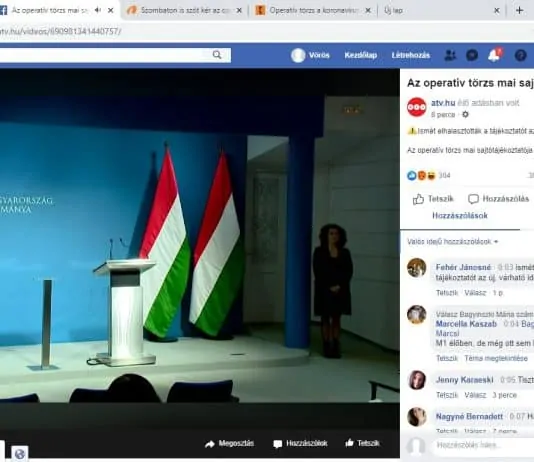534x462 pixels.
Task: Click the search magnifier icon
Action: (x=217, y=55)
